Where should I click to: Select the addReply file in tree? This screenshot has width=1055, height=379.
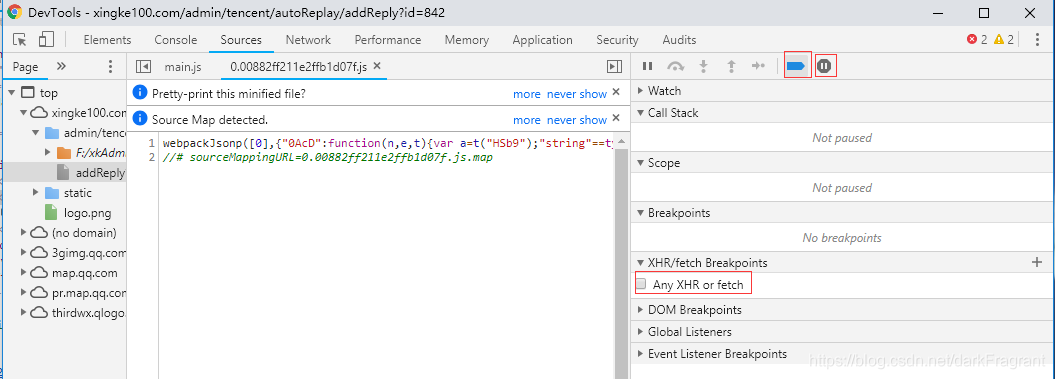100,172
